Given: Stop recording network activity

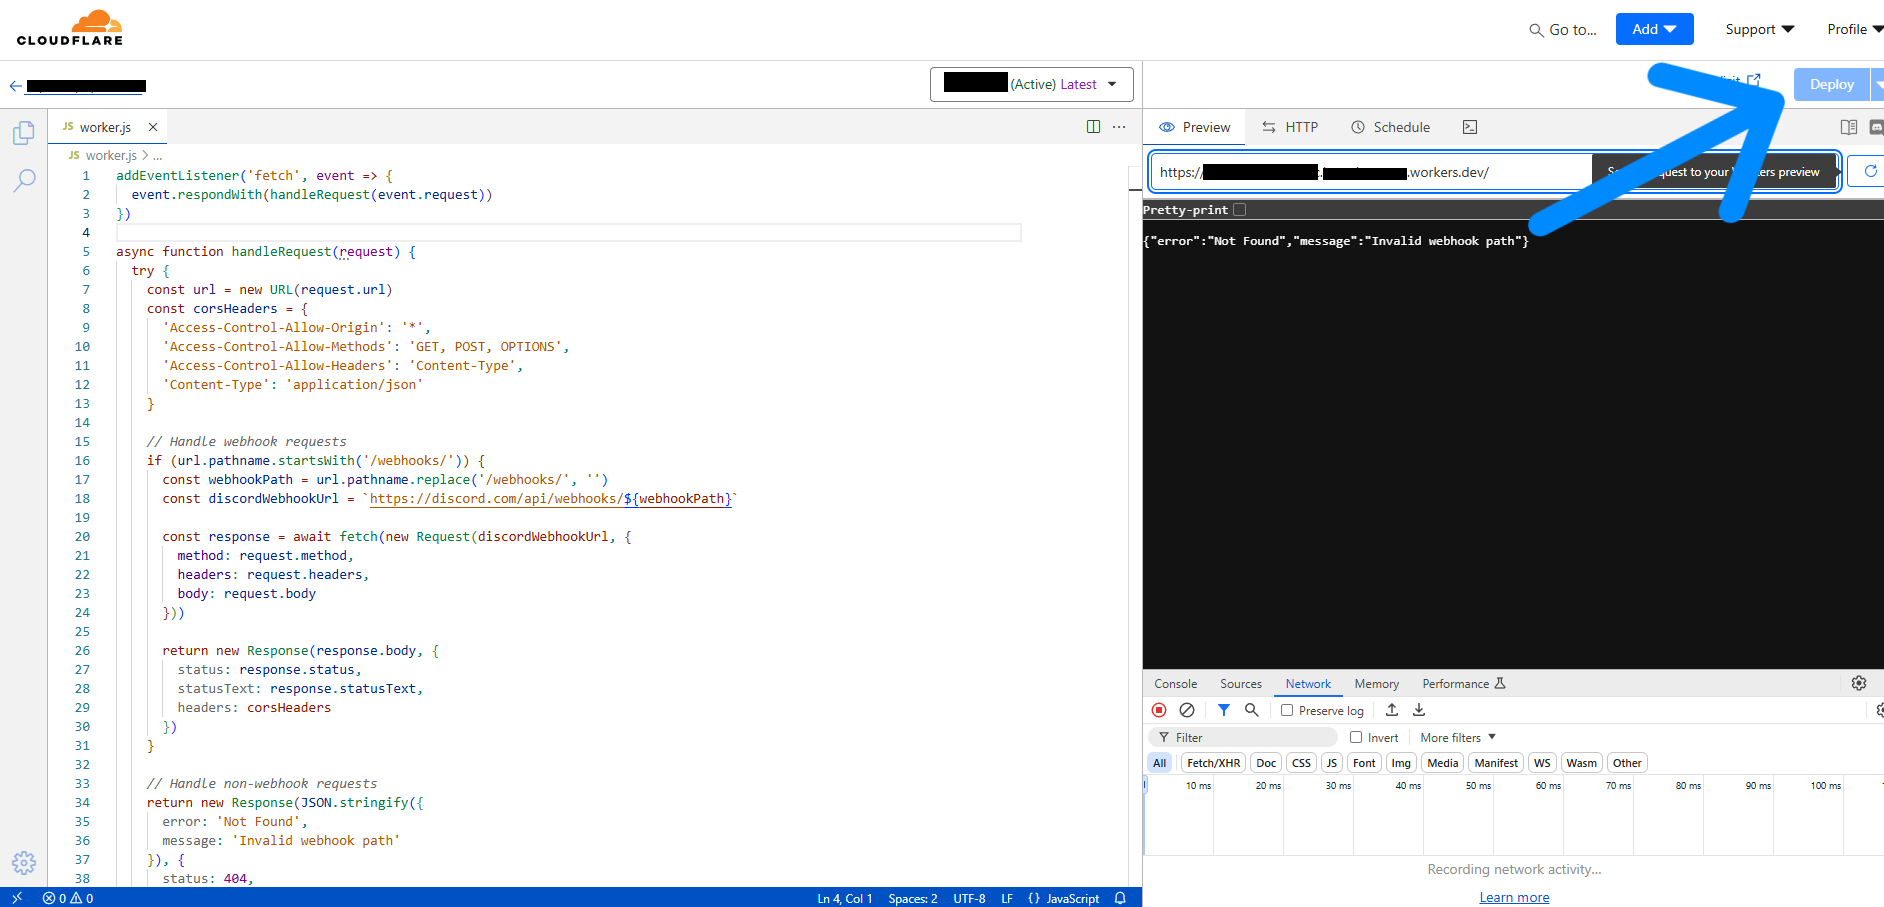Looking at the screenshot, I should click(1159, 710).
